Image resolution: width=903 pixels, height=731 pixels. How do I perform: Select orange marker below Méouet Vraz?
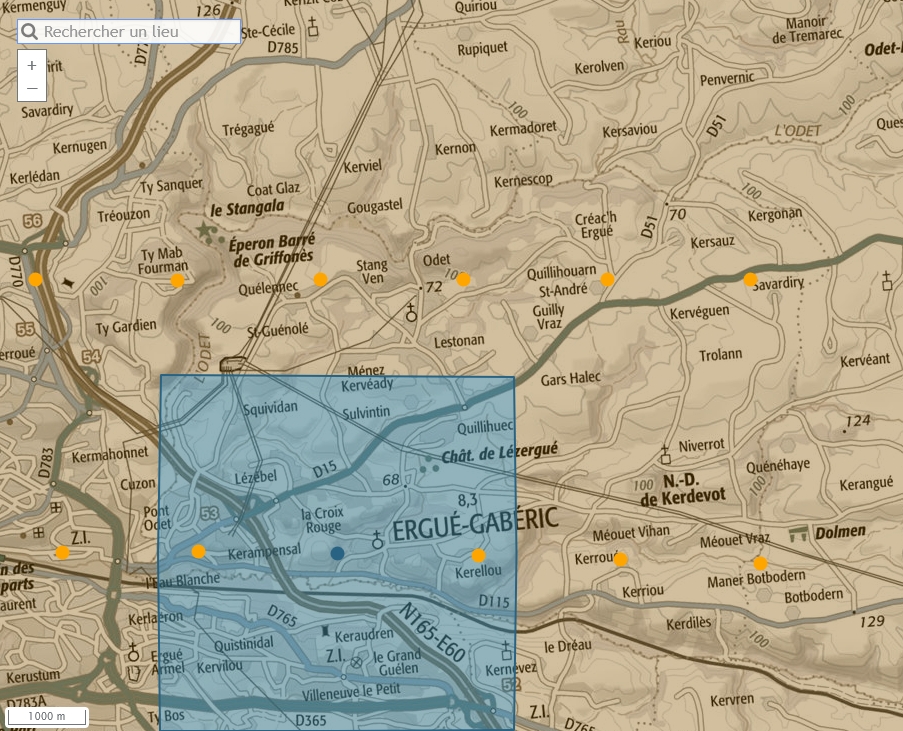point(760,563)
